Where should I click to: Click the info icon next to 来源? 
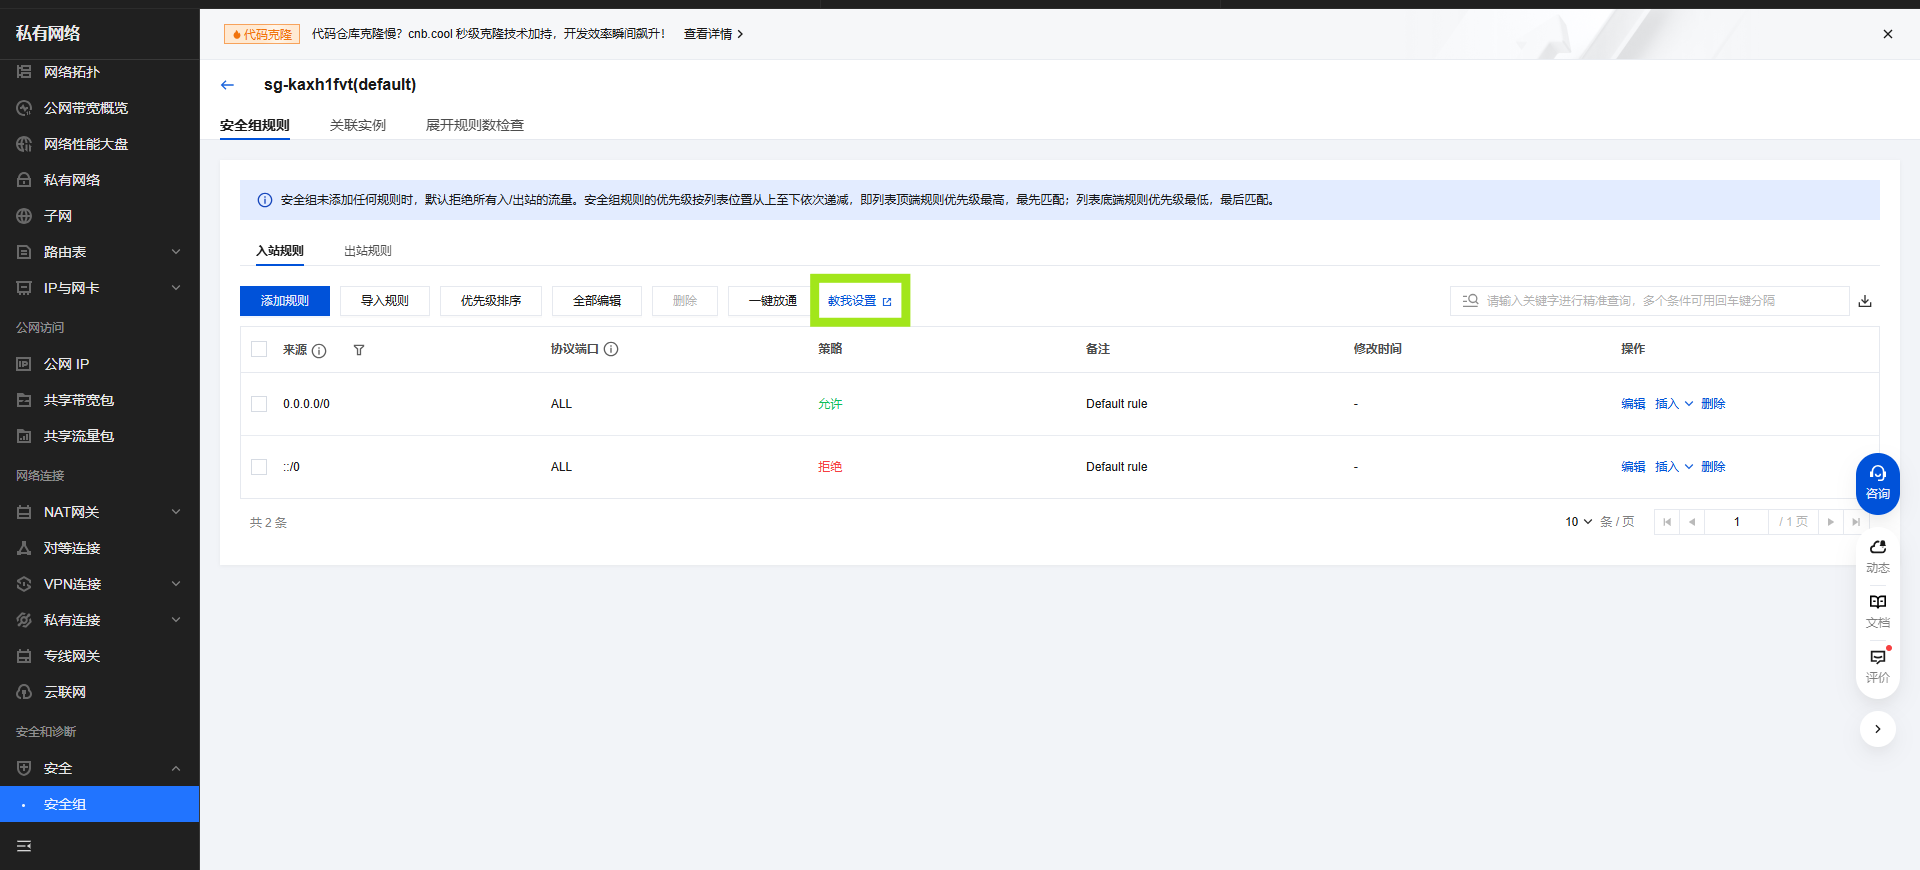point(319,351)
